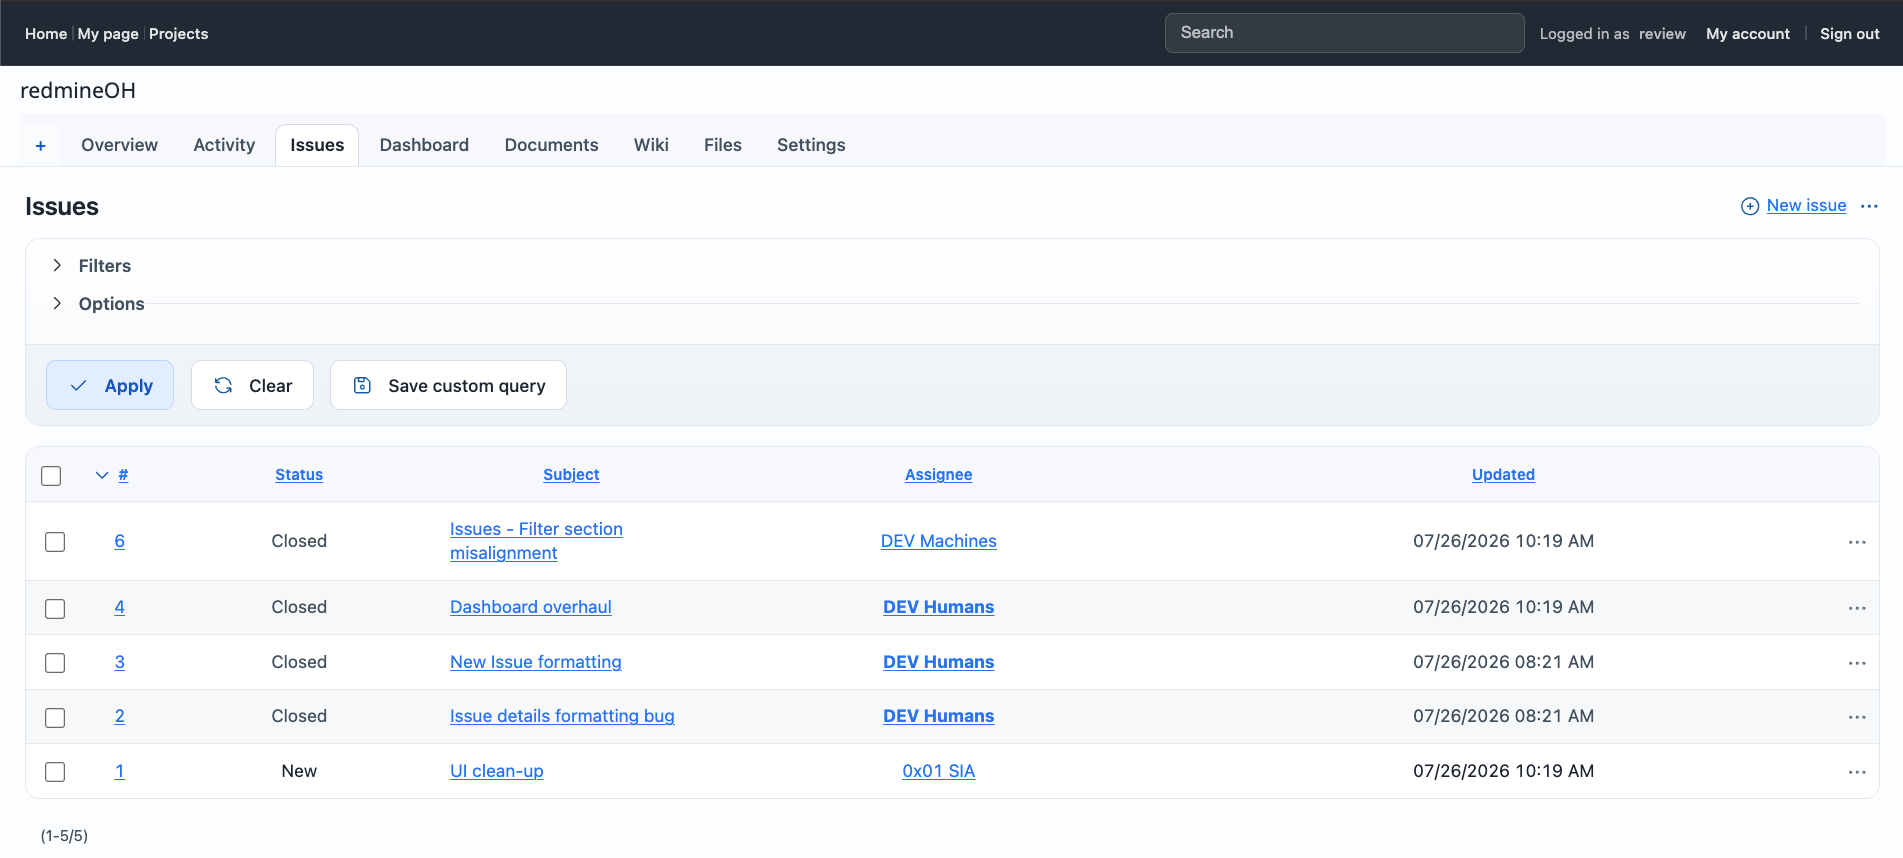Open issue number 6 link
This screenshot has width=1903, height=858.
(x=119, y=541)
